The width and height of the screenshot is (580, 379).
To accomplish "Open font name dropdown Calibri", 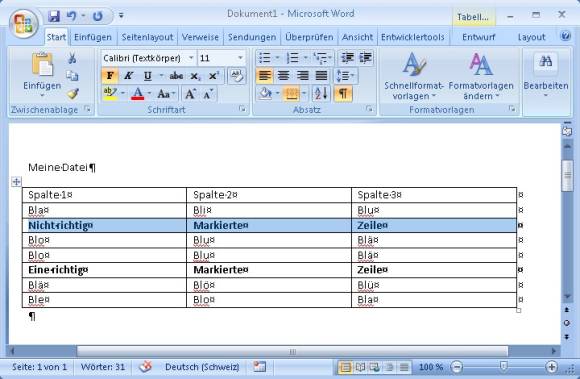I will click(x=191, y=58).
